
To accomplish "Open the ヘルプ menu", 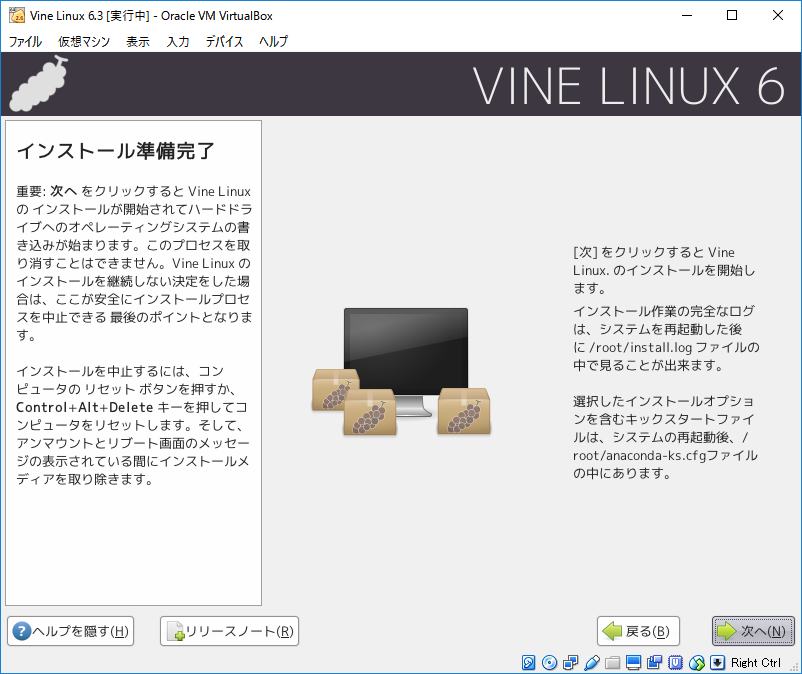I will point(273,42).
